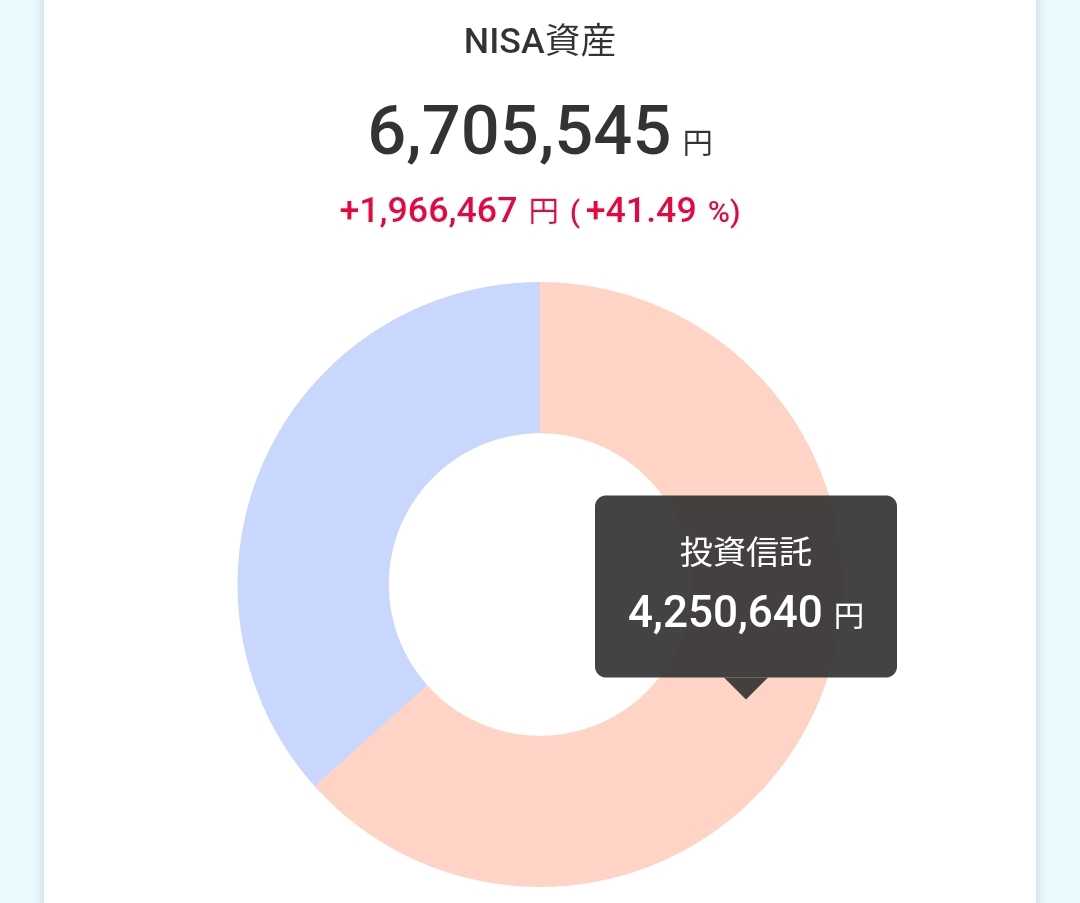Tap the 円 unit inside the tooltip
The width and height of the screenshot is (1080, 903).
(x=848, y=616)
